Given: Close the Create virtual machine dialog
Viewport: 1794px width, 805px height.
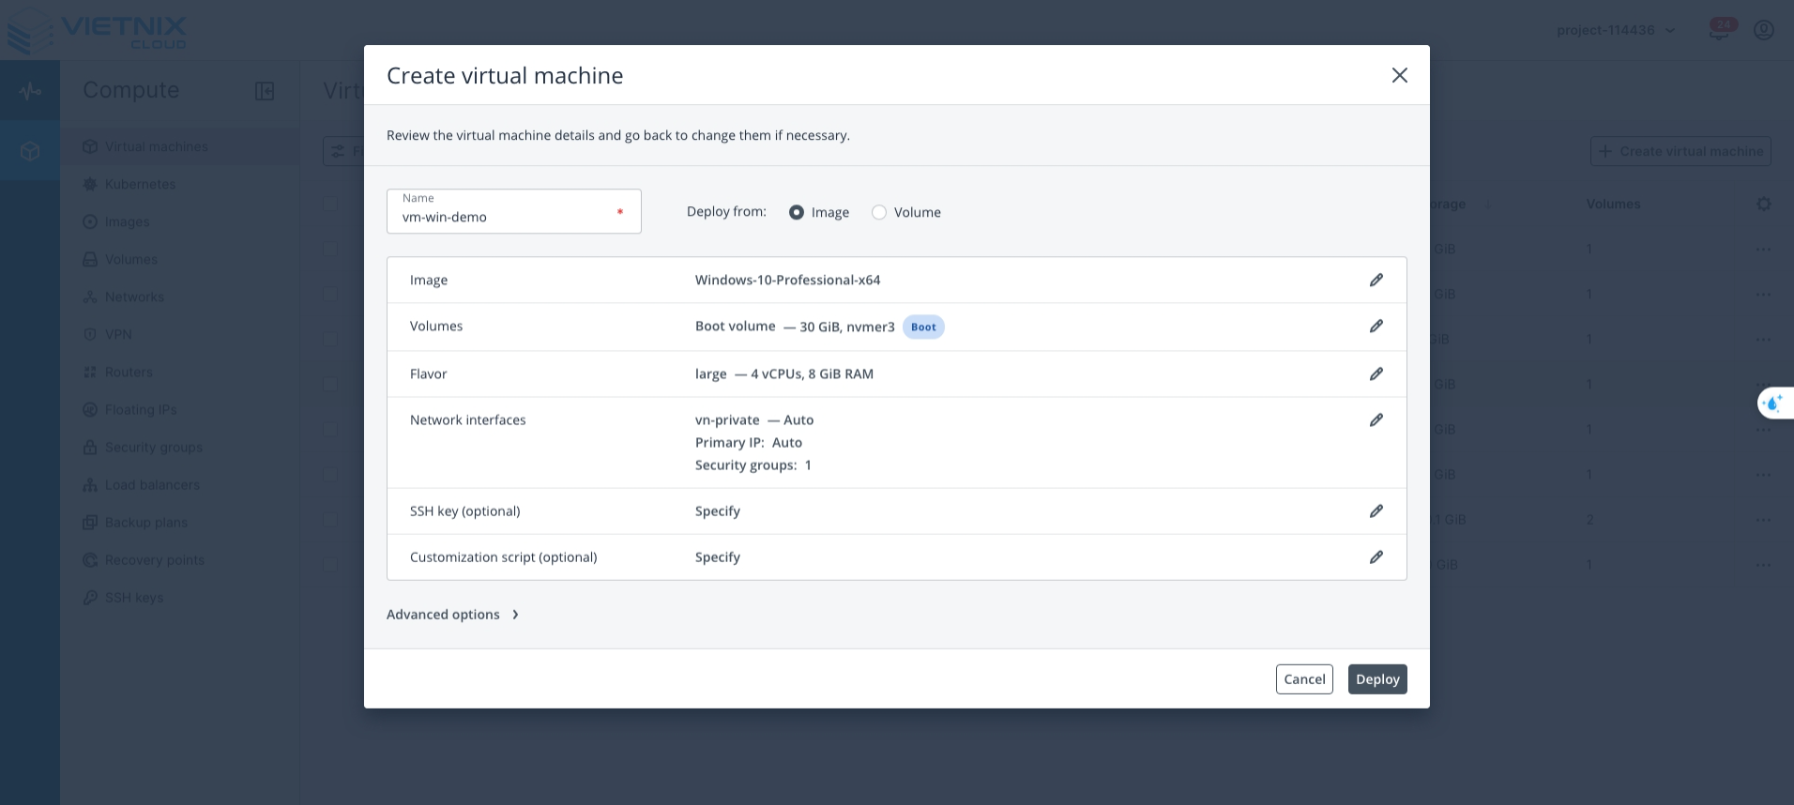Looking at the screenshot, I should pyautogui.click(x=1399, y=75).
